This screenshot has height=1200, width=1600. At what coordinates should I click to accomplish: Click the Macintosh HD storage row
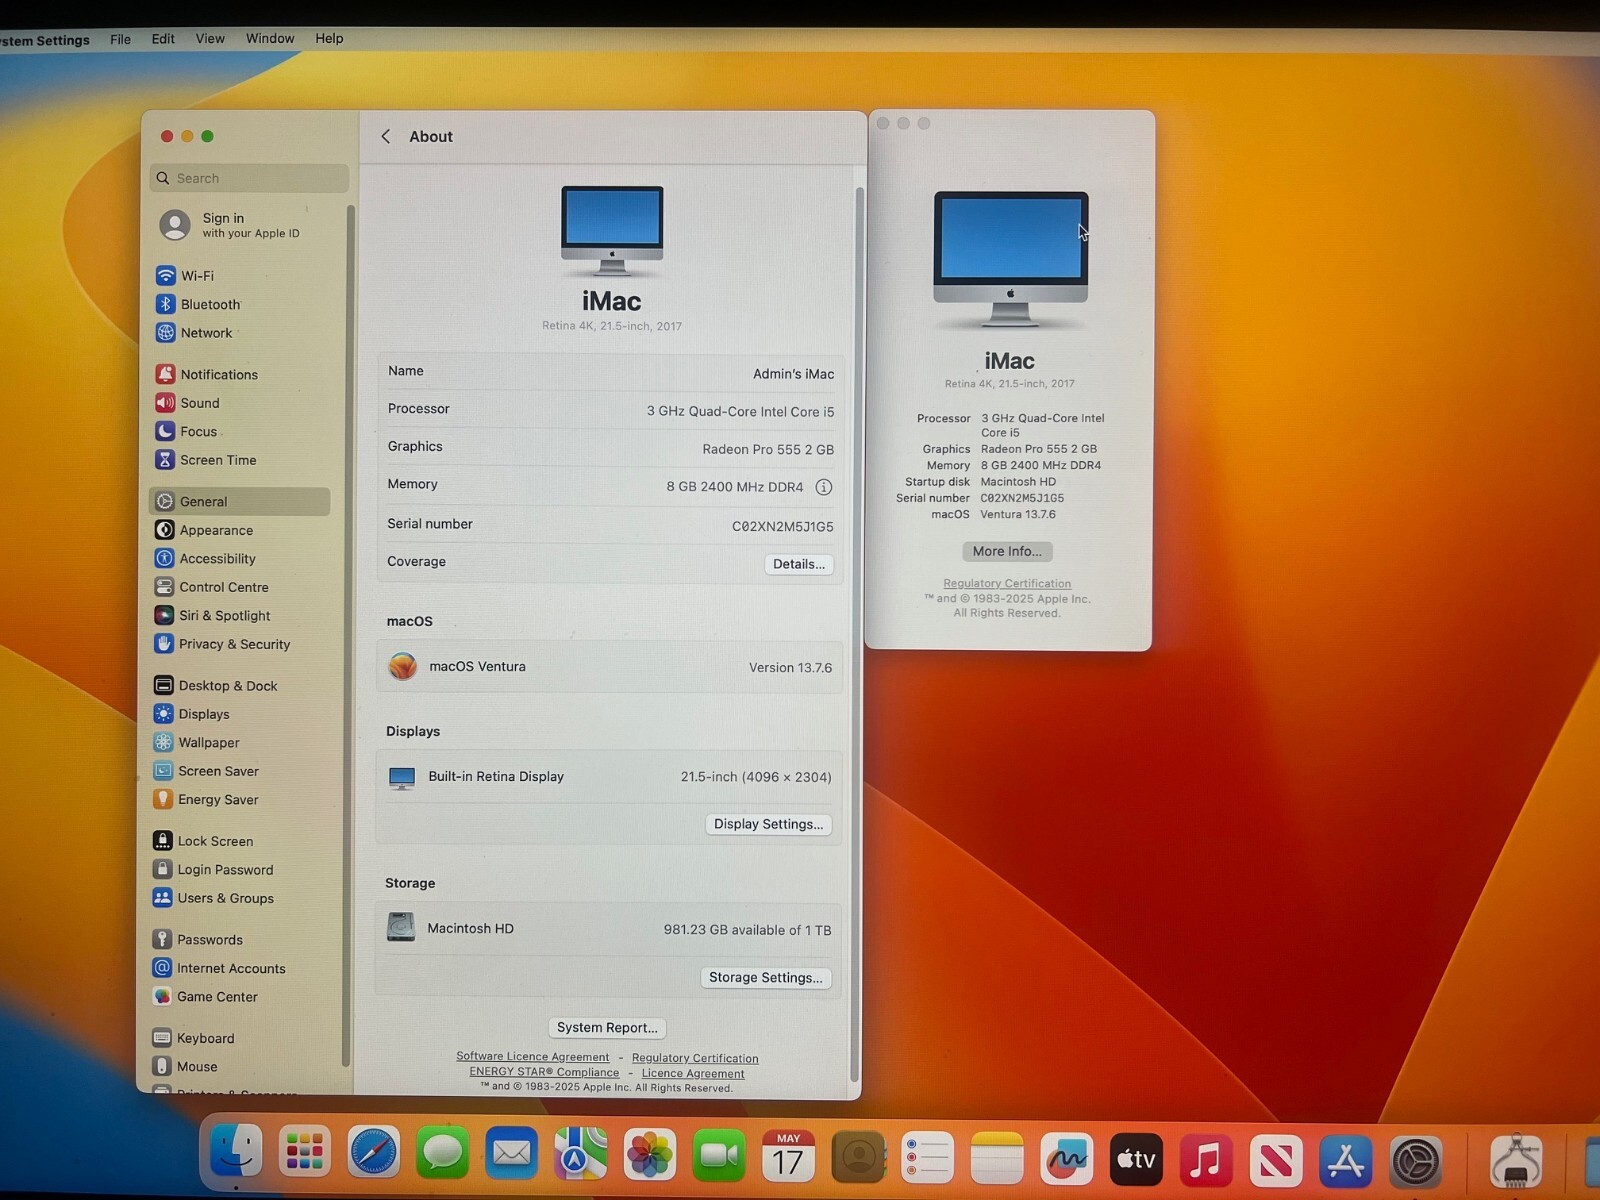point(608,929)
